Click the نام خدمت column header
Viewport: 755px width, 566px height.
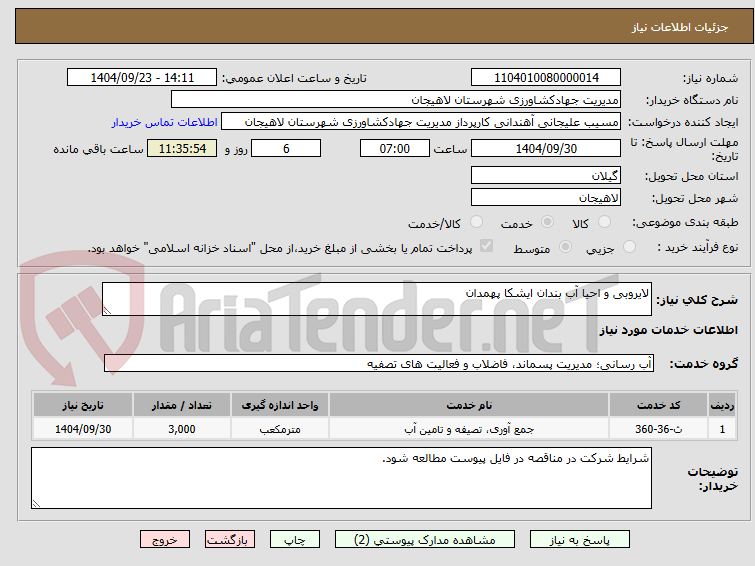tap(469, 405)
